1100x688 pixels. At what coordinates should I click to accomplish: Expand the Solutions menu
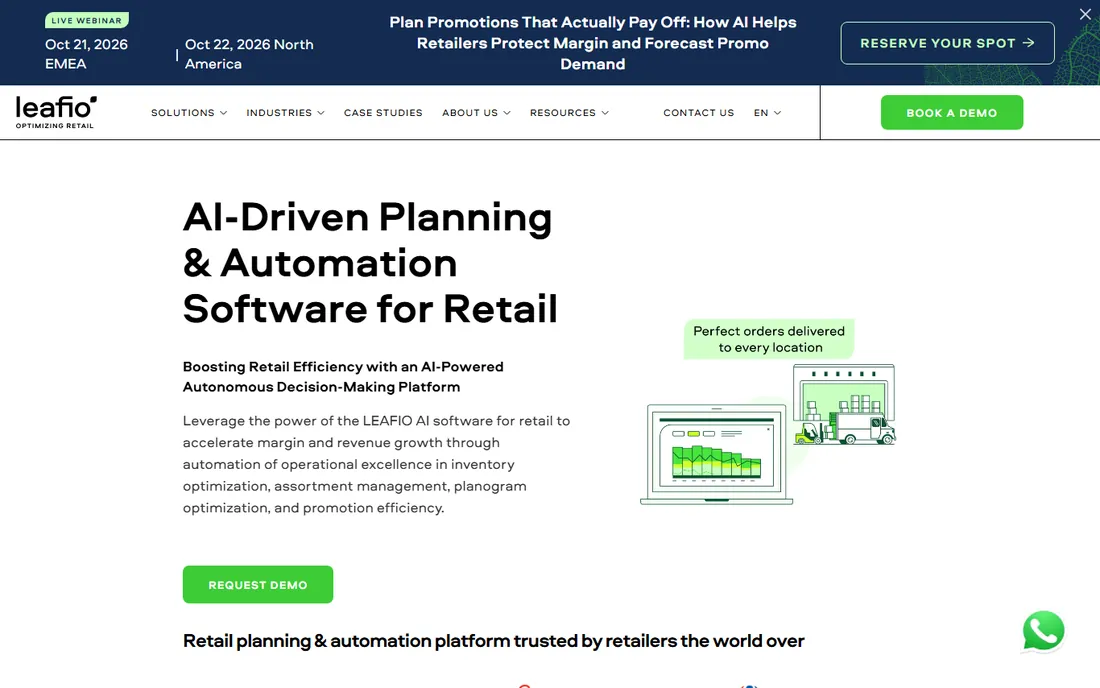pyautogui.click(x=189, y=113)
